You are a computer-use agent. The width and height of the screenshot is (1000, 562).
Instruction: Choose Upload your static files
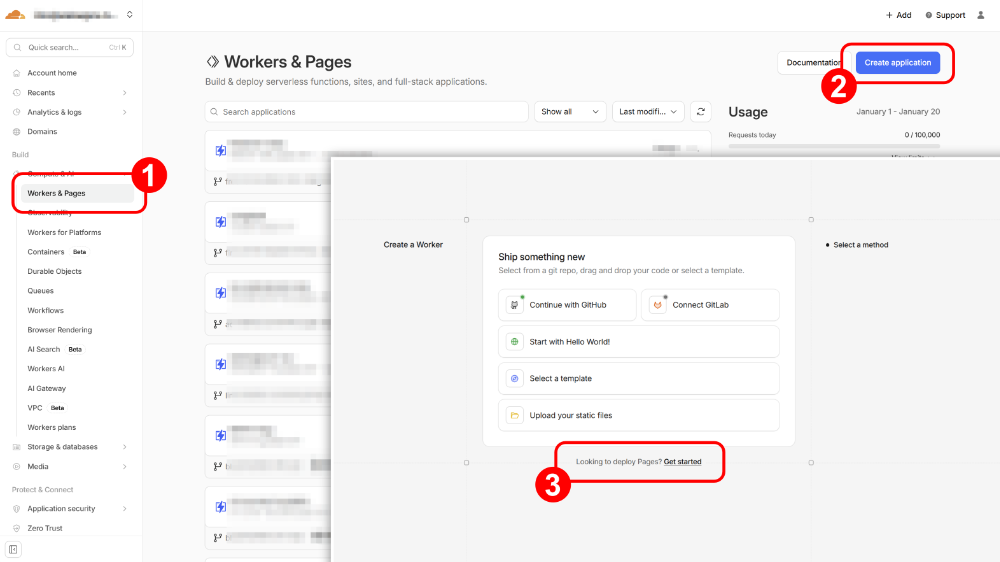pyautogui.click(x=638, y=415)
